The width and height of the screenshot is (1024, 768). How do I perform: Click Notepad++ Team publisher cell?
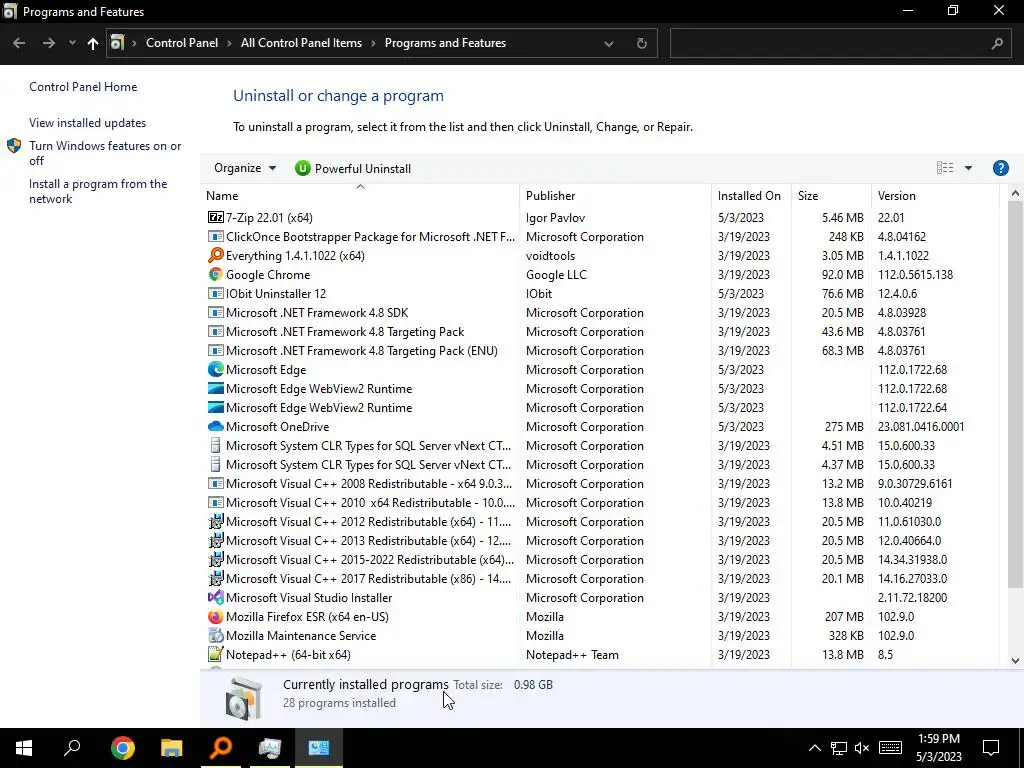coord(572,654)
